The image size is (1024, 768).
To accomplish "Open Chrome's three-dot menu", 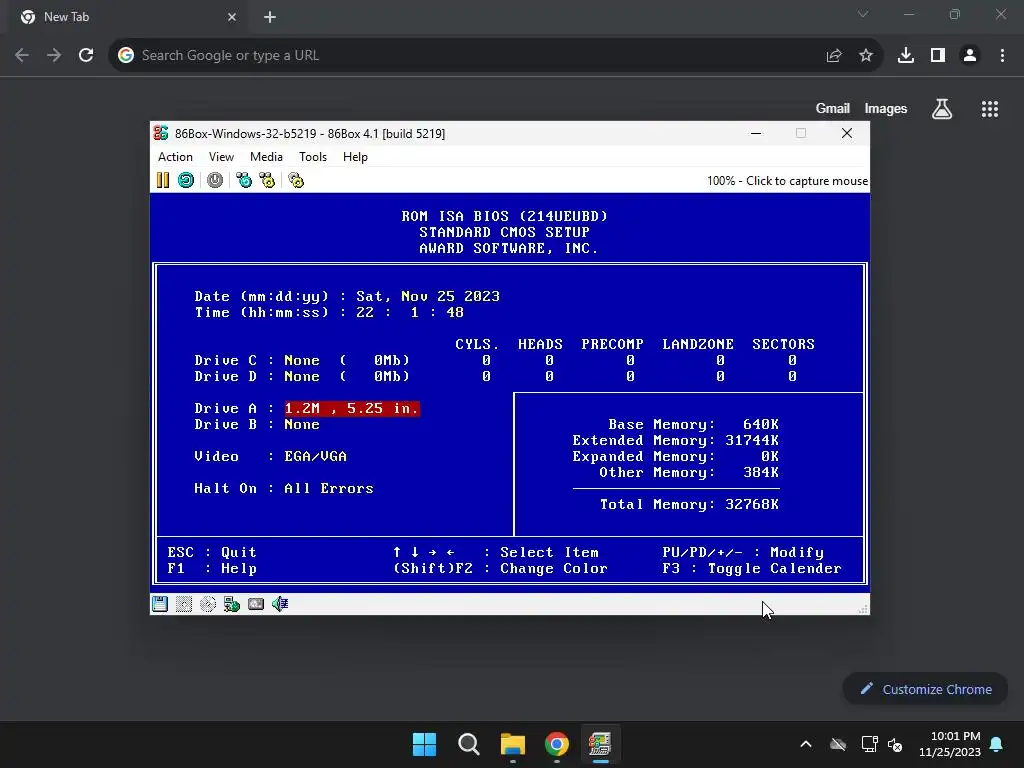I will (x=1002, y=56).
